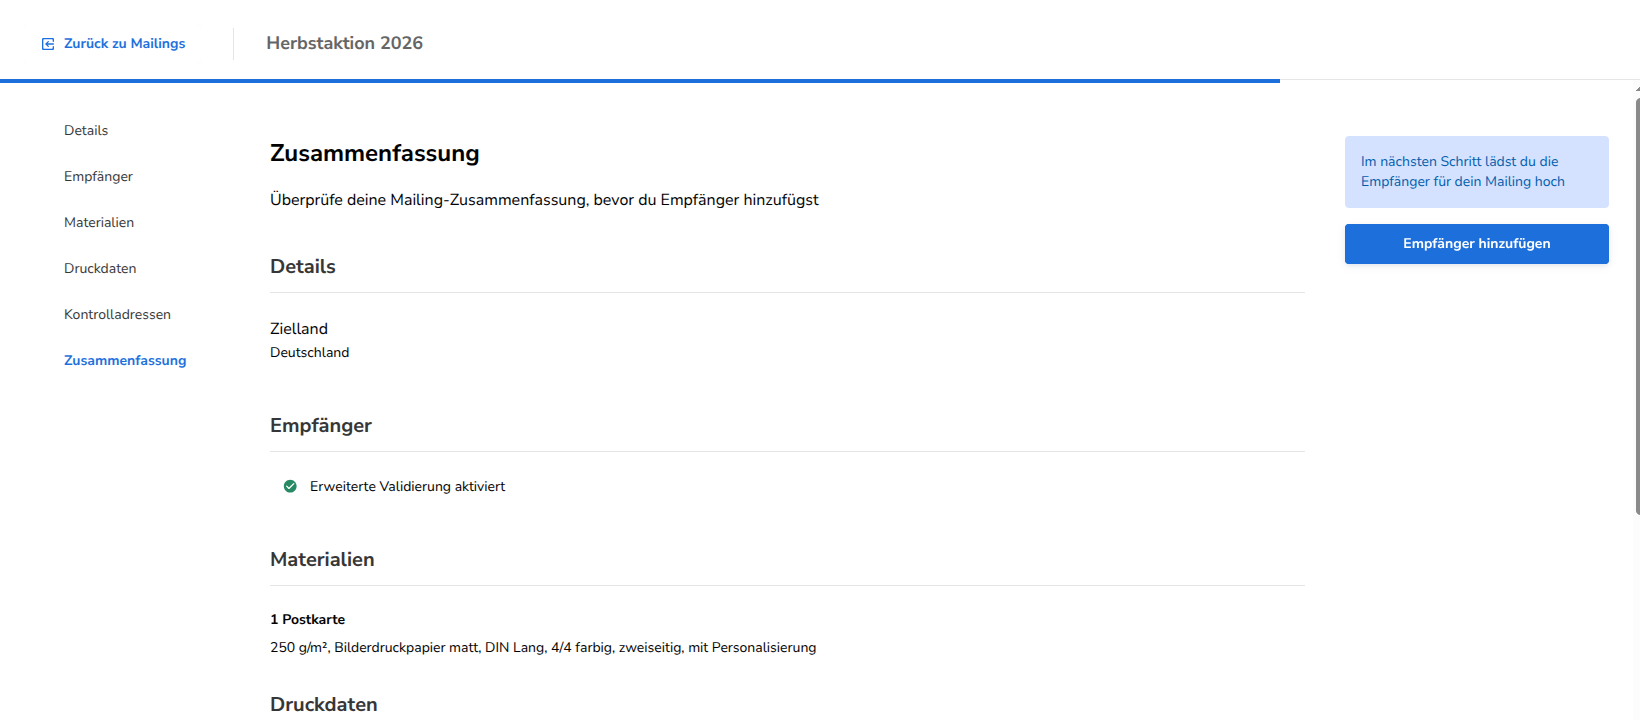Click the Empfänger section heading in summary
Screen dimensions: 1640x720
click(321, 425)
